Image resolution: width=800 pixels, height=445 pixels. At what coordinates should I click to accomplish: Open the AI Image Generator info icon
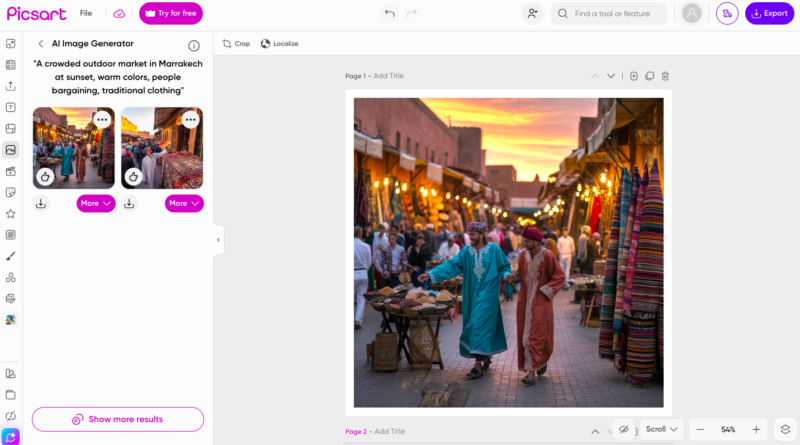pos(194,45)
